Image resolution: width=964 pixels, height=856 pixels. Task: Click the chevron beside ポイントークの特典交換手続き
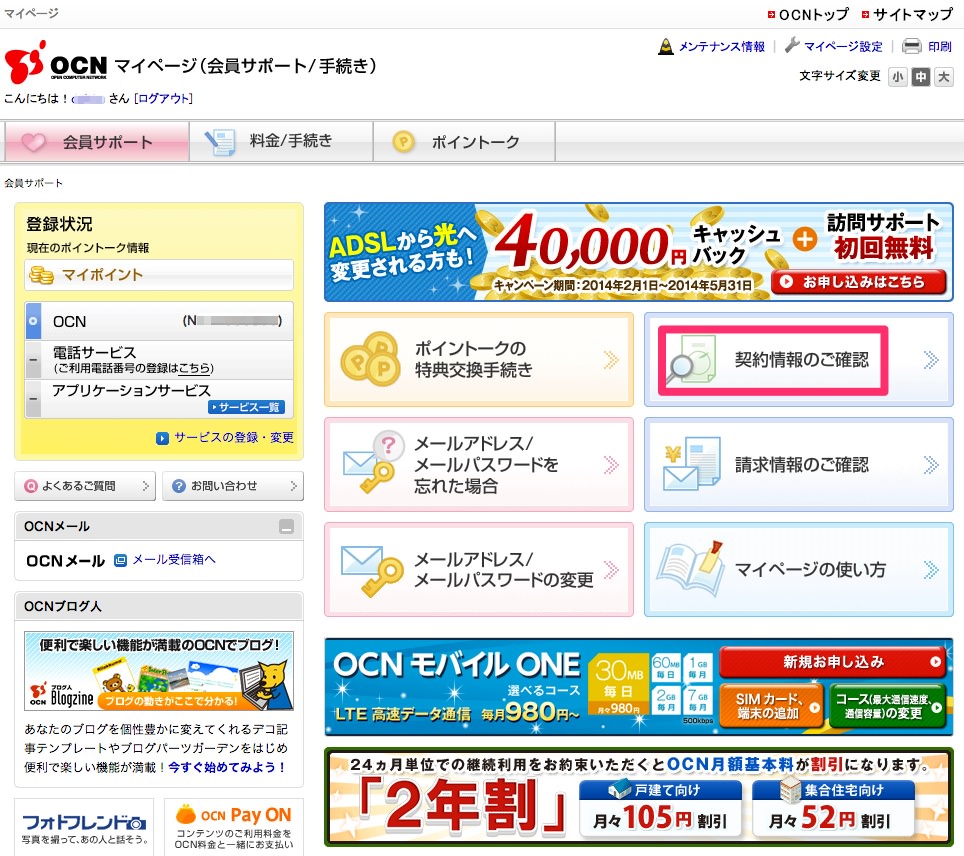pyautogui.click(x=611, y=359)
